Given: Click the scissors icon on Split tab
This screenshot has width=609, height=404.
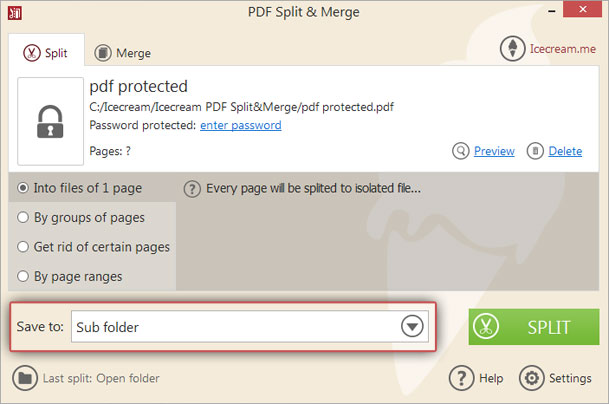Looking at the screenshot, I should click(31, 53).
